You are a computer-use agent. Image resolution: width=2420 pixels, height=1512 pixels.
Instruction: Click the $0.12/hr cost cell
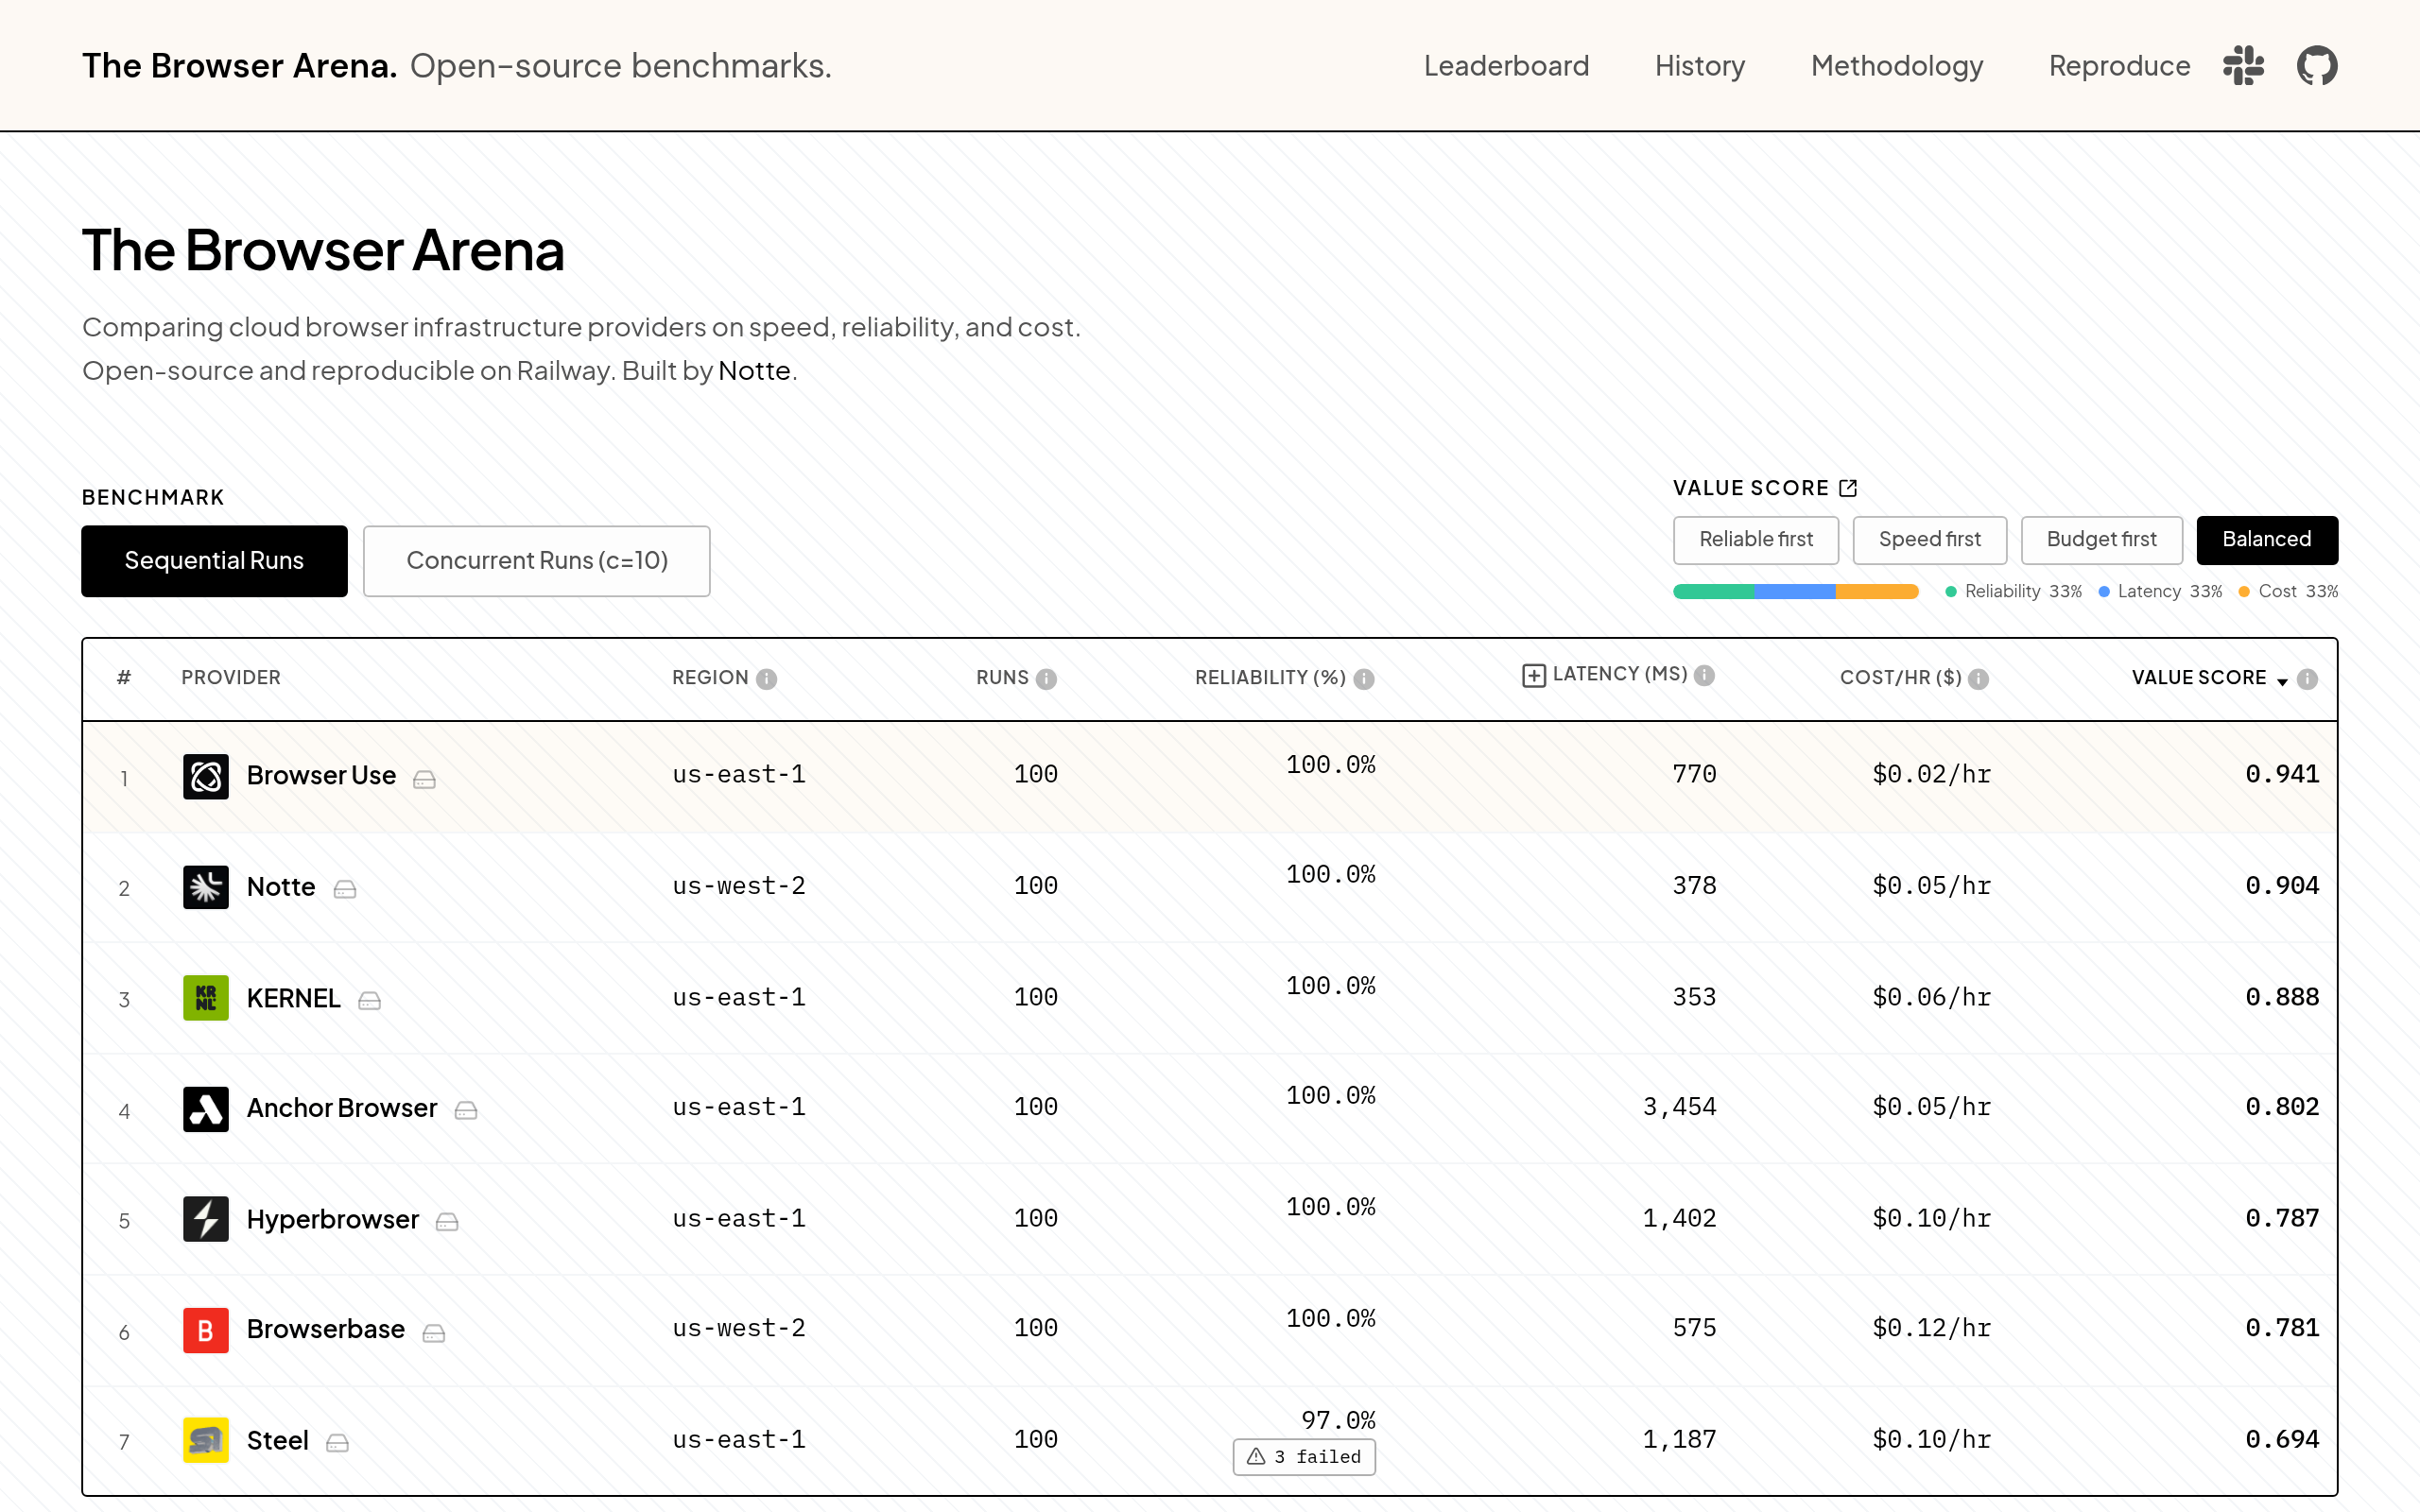pos(1931,1328)
